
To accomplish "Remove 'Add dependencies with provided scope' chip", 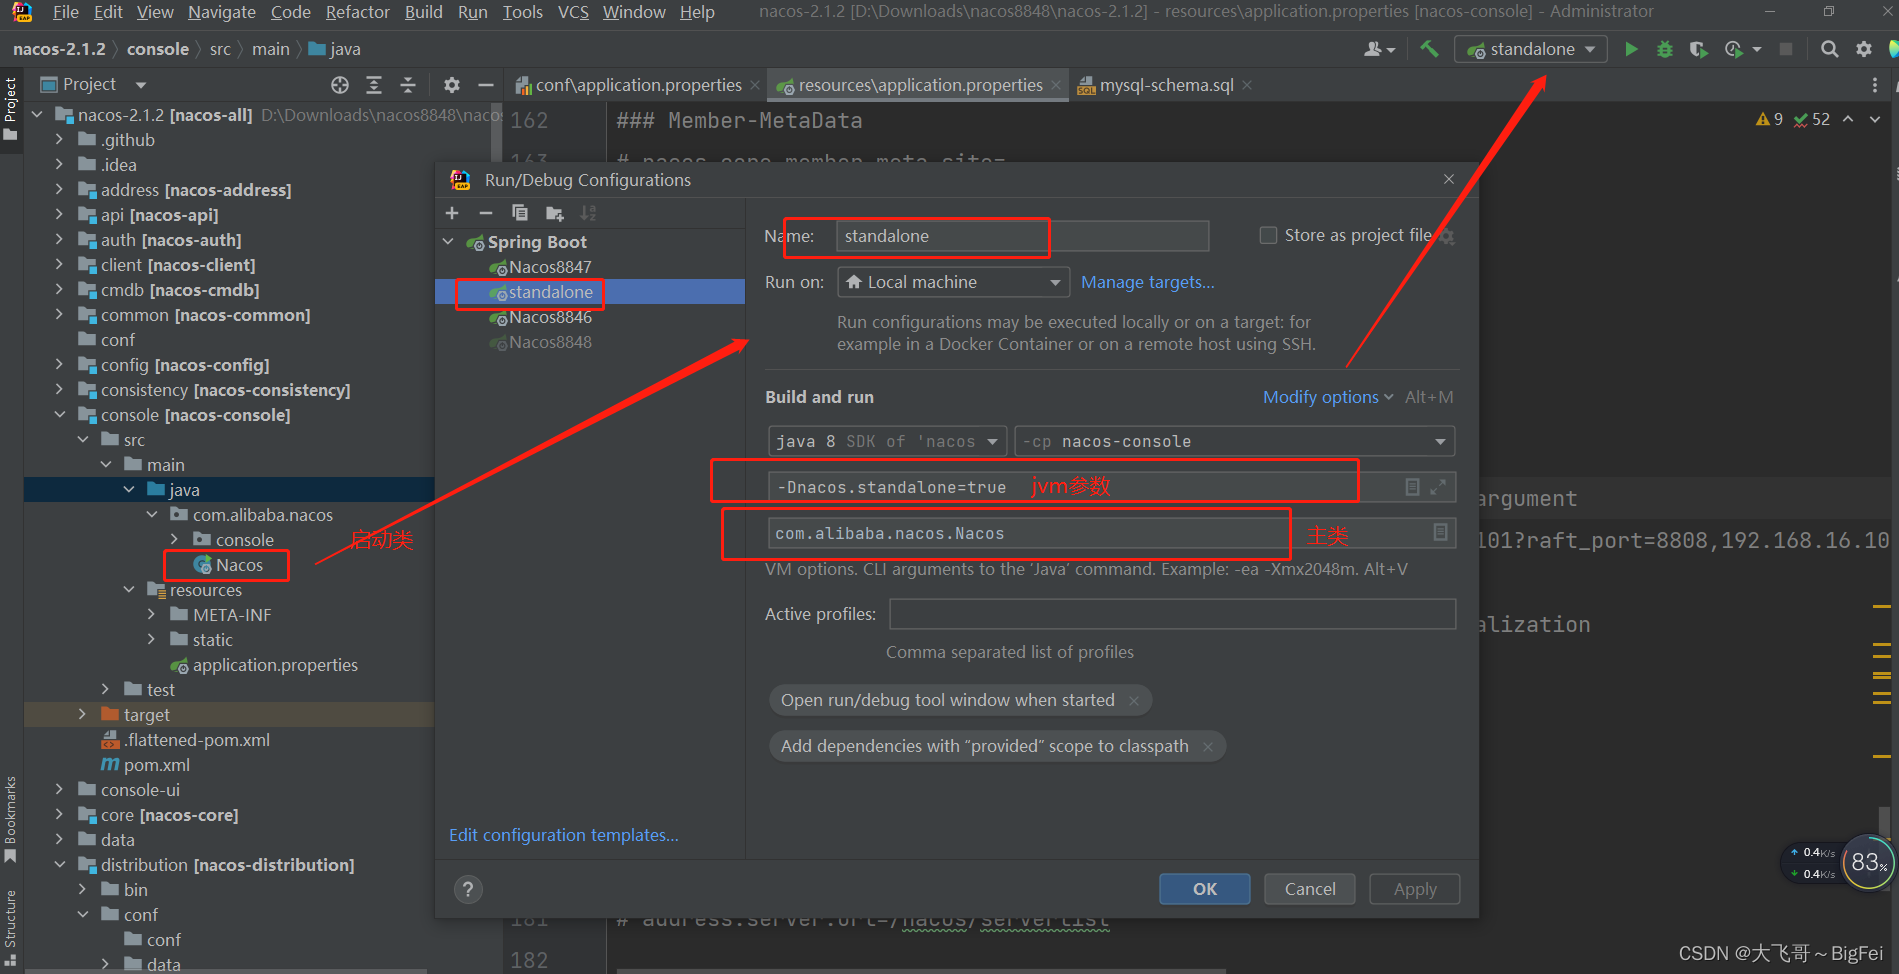I will 1208,747.
